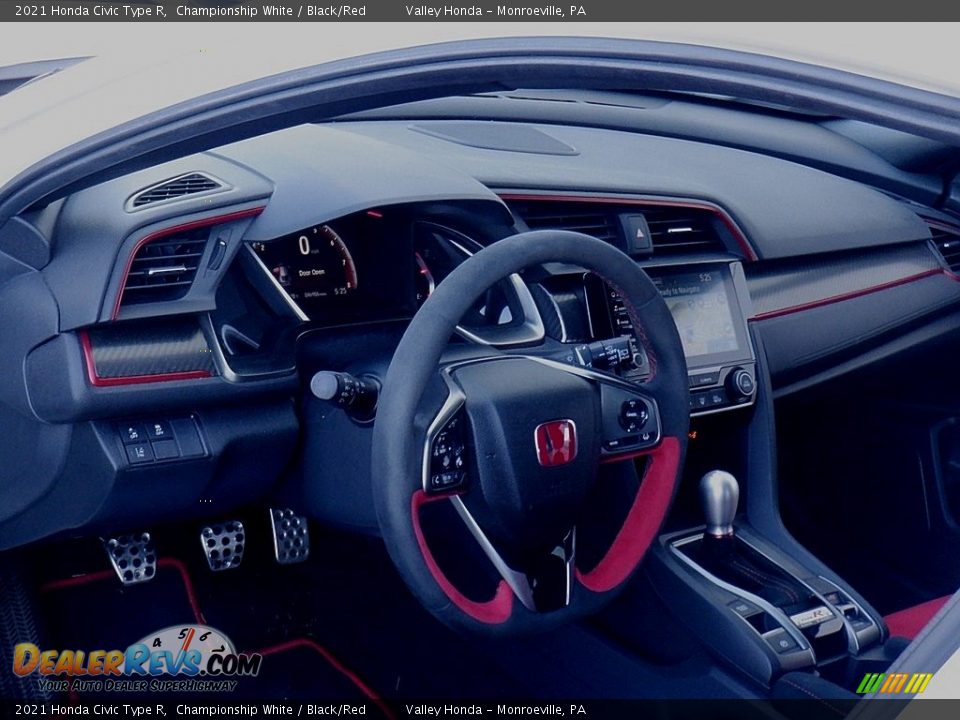Click the red Honda emblem on steering wheel
This screenshot has width=960, height=720.
(555, 442)
